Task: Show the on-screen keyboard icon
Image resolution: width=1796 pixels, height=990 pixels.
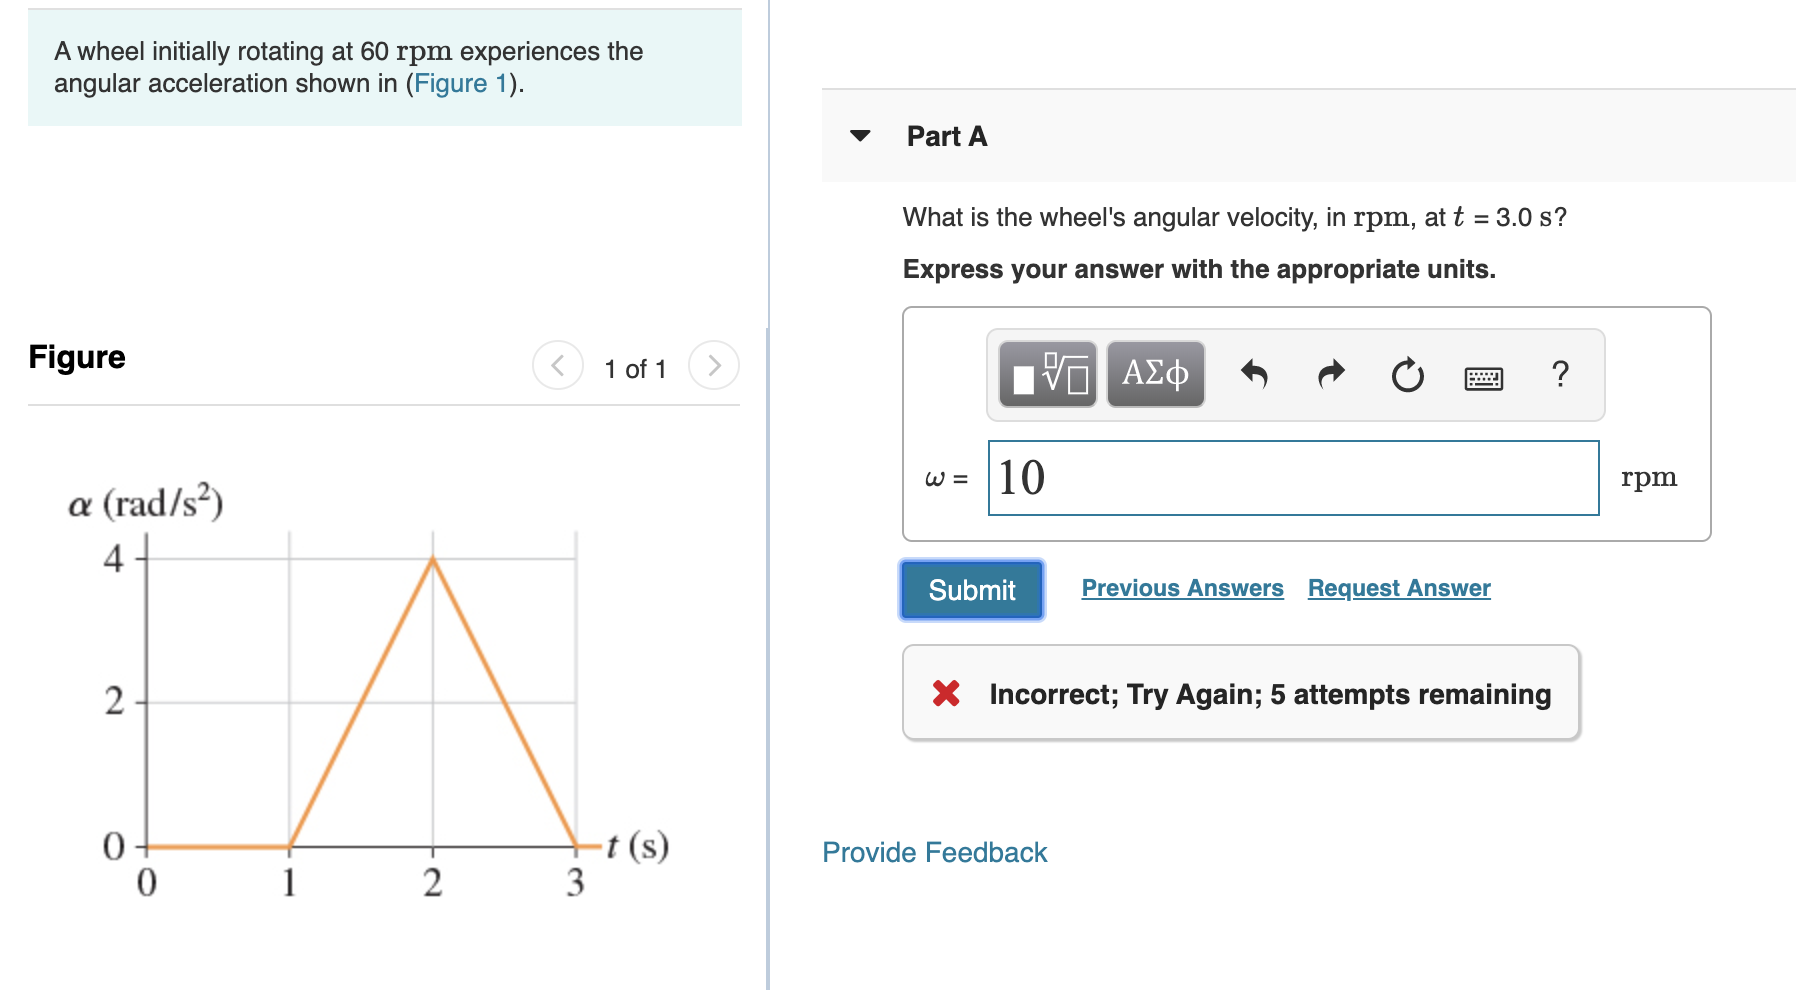Action: point(1484,376)
